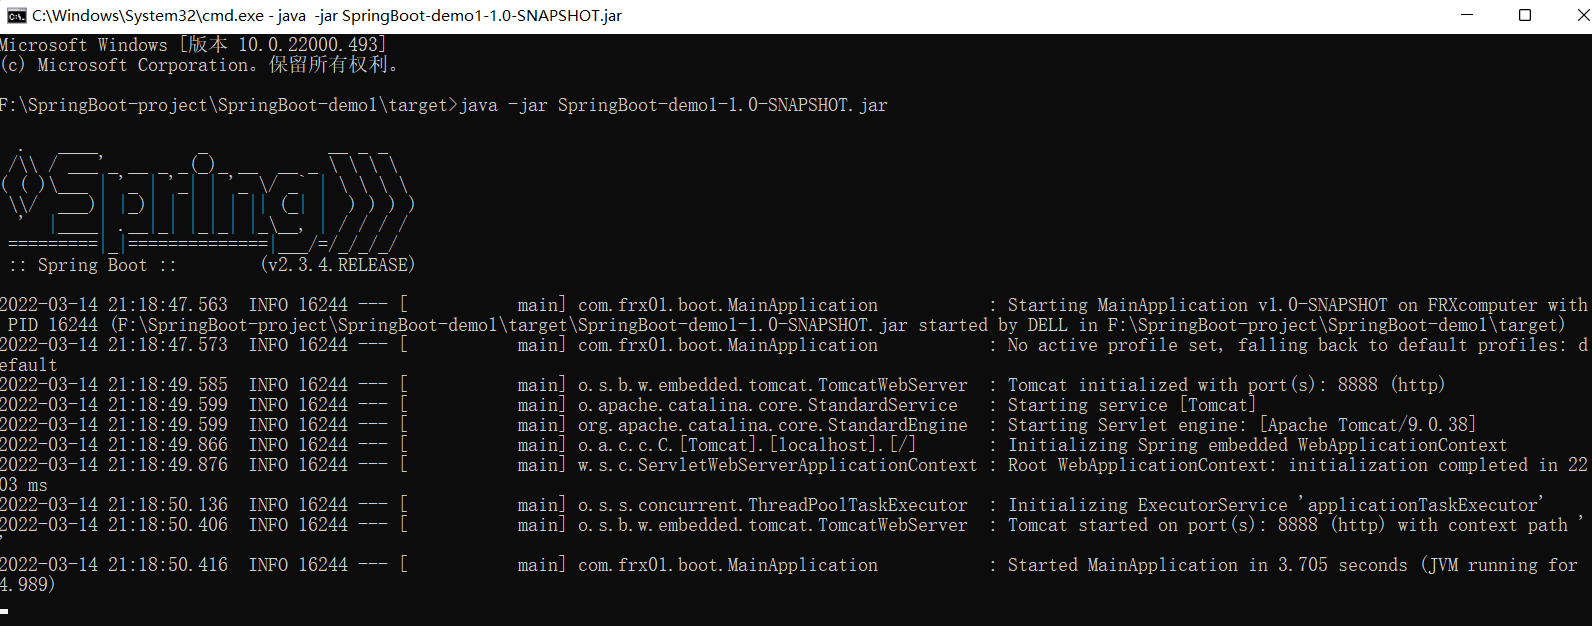Minimize the command prompt window

pyautogui.click(x=1467, y=15)
